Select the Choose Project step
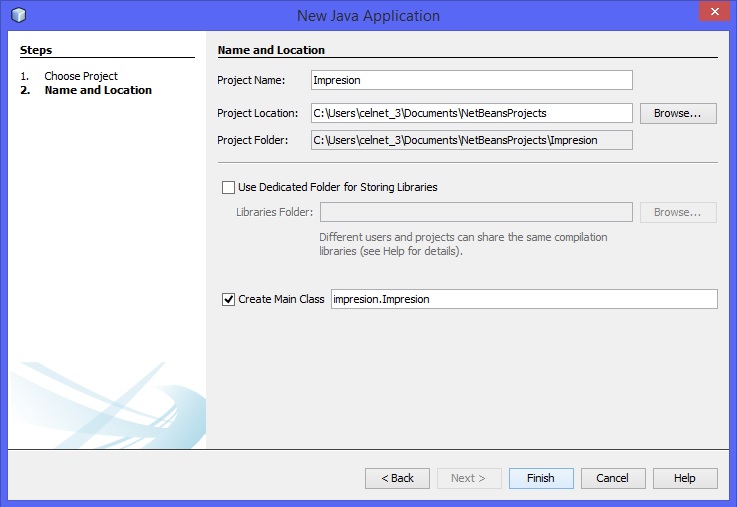Viewport: 737px width, 507px height. click(80, 76)
